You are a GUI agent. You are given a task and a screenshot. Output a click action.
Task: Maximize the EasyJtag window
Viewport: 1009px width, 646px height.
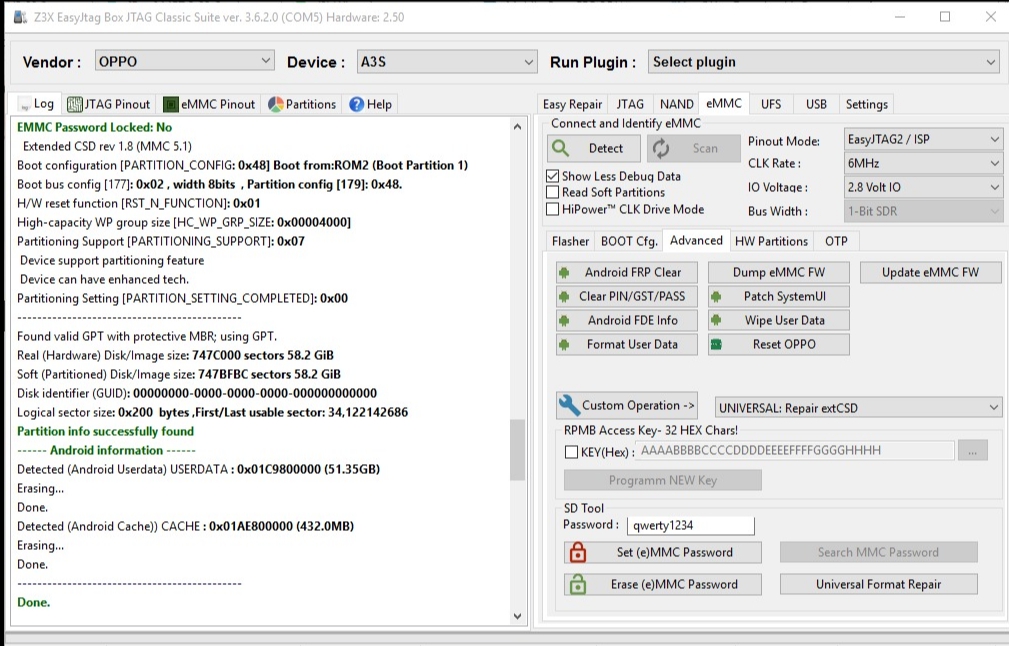pyautogui.click(x=945, y=17)
